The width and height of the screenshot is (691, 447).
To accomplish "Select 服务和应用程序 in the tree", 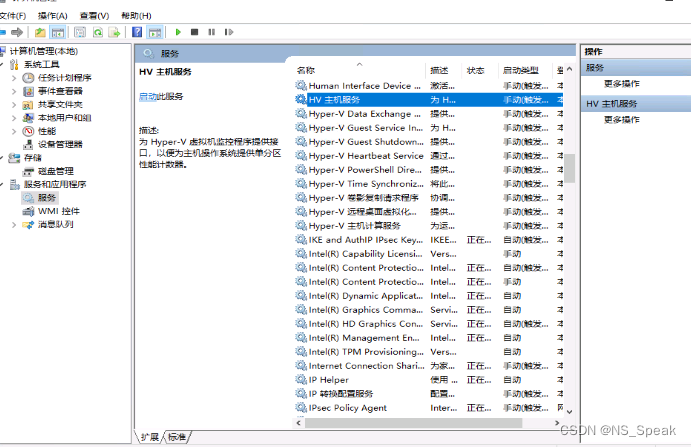I will 55,184.
